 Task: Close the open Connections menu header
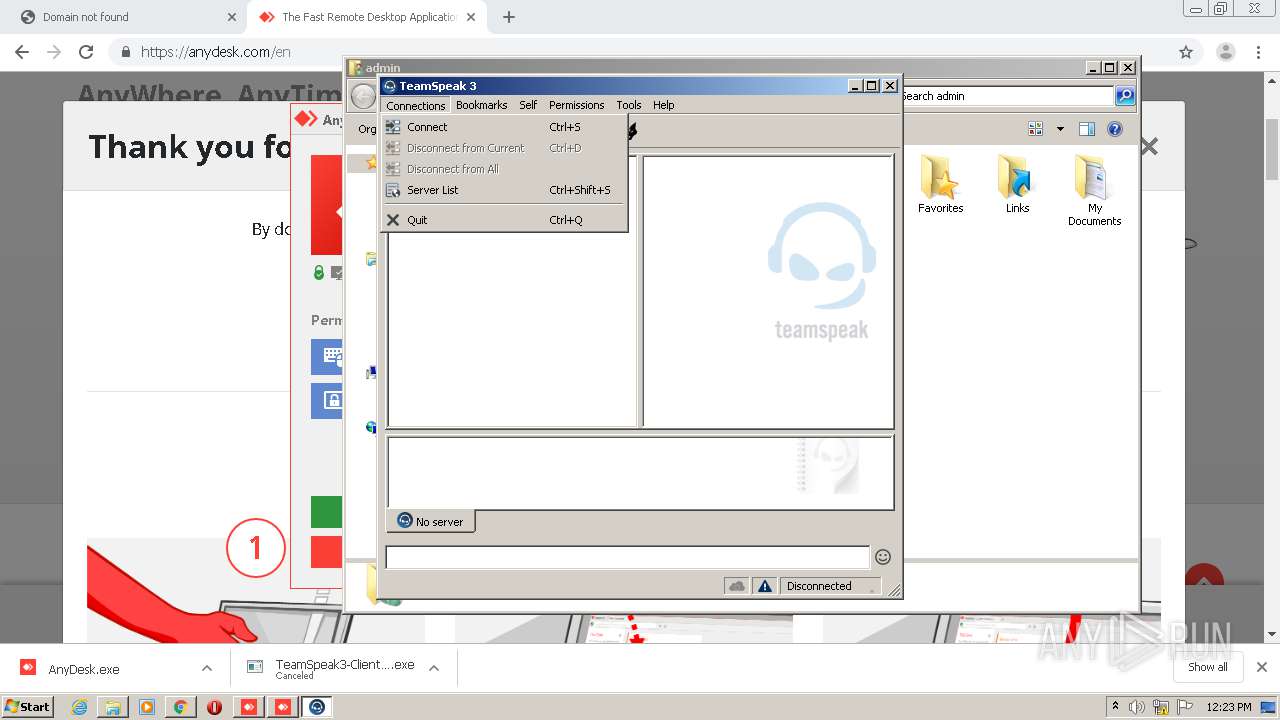(x=415, y=105)
